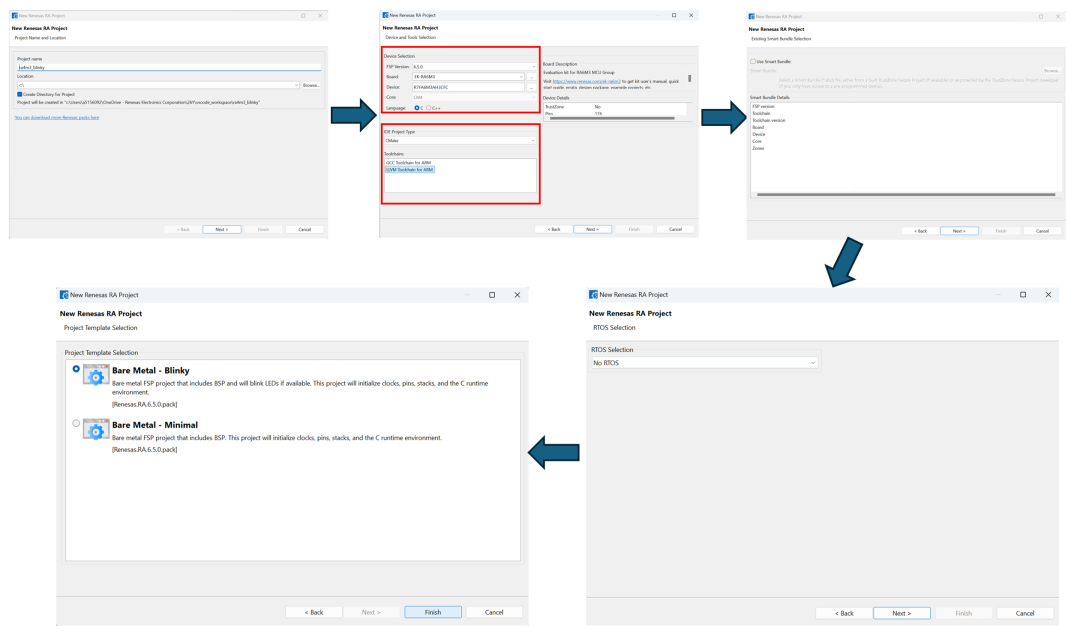Select C as the project language
Viewport: 1080px width, 643px height.
417,108
